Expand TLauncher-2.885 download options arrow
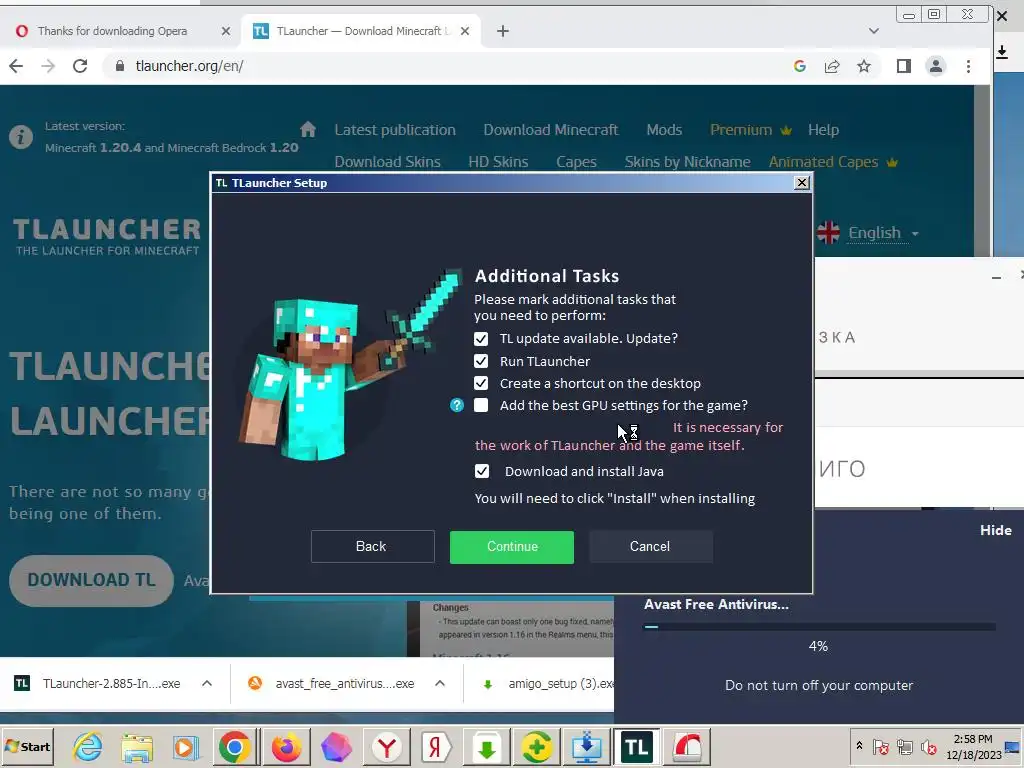This screenshot has height=768, width=1024. (x=207, y=684)
